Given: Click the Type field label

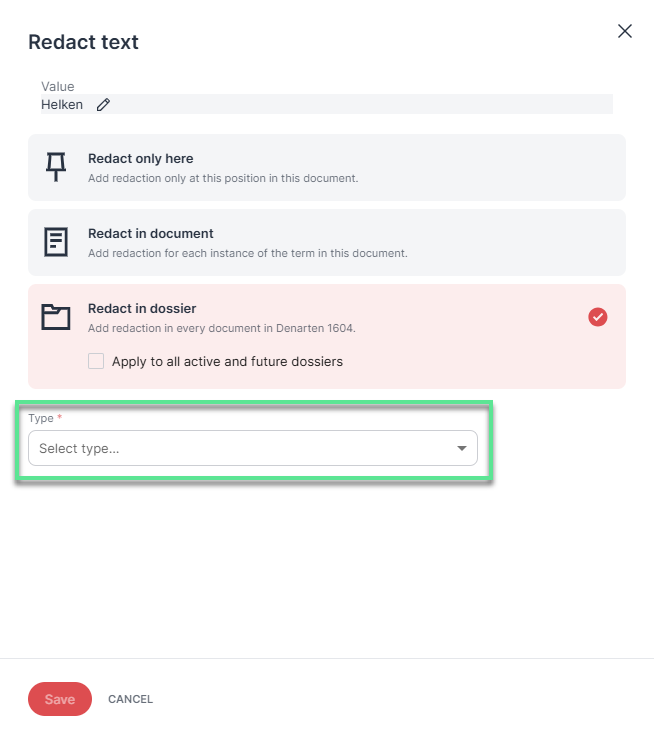Looking at the screenshot, I should [x=41, y=418].
